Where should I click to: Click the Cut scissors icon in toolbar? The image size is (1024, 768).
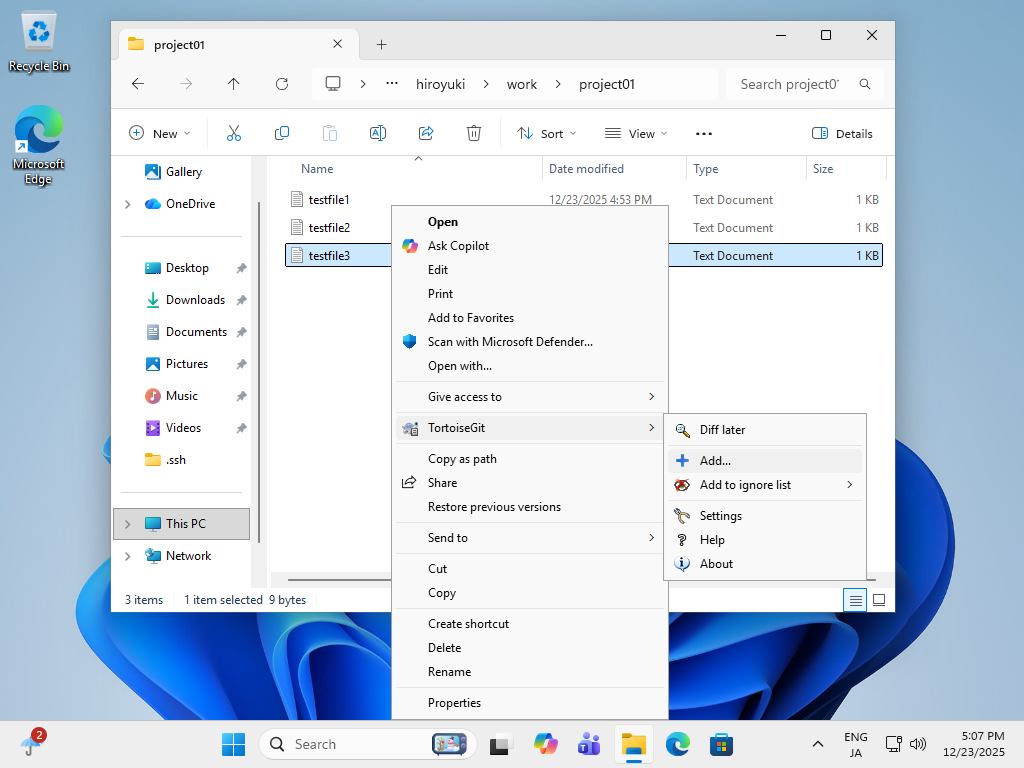(234, 133)
